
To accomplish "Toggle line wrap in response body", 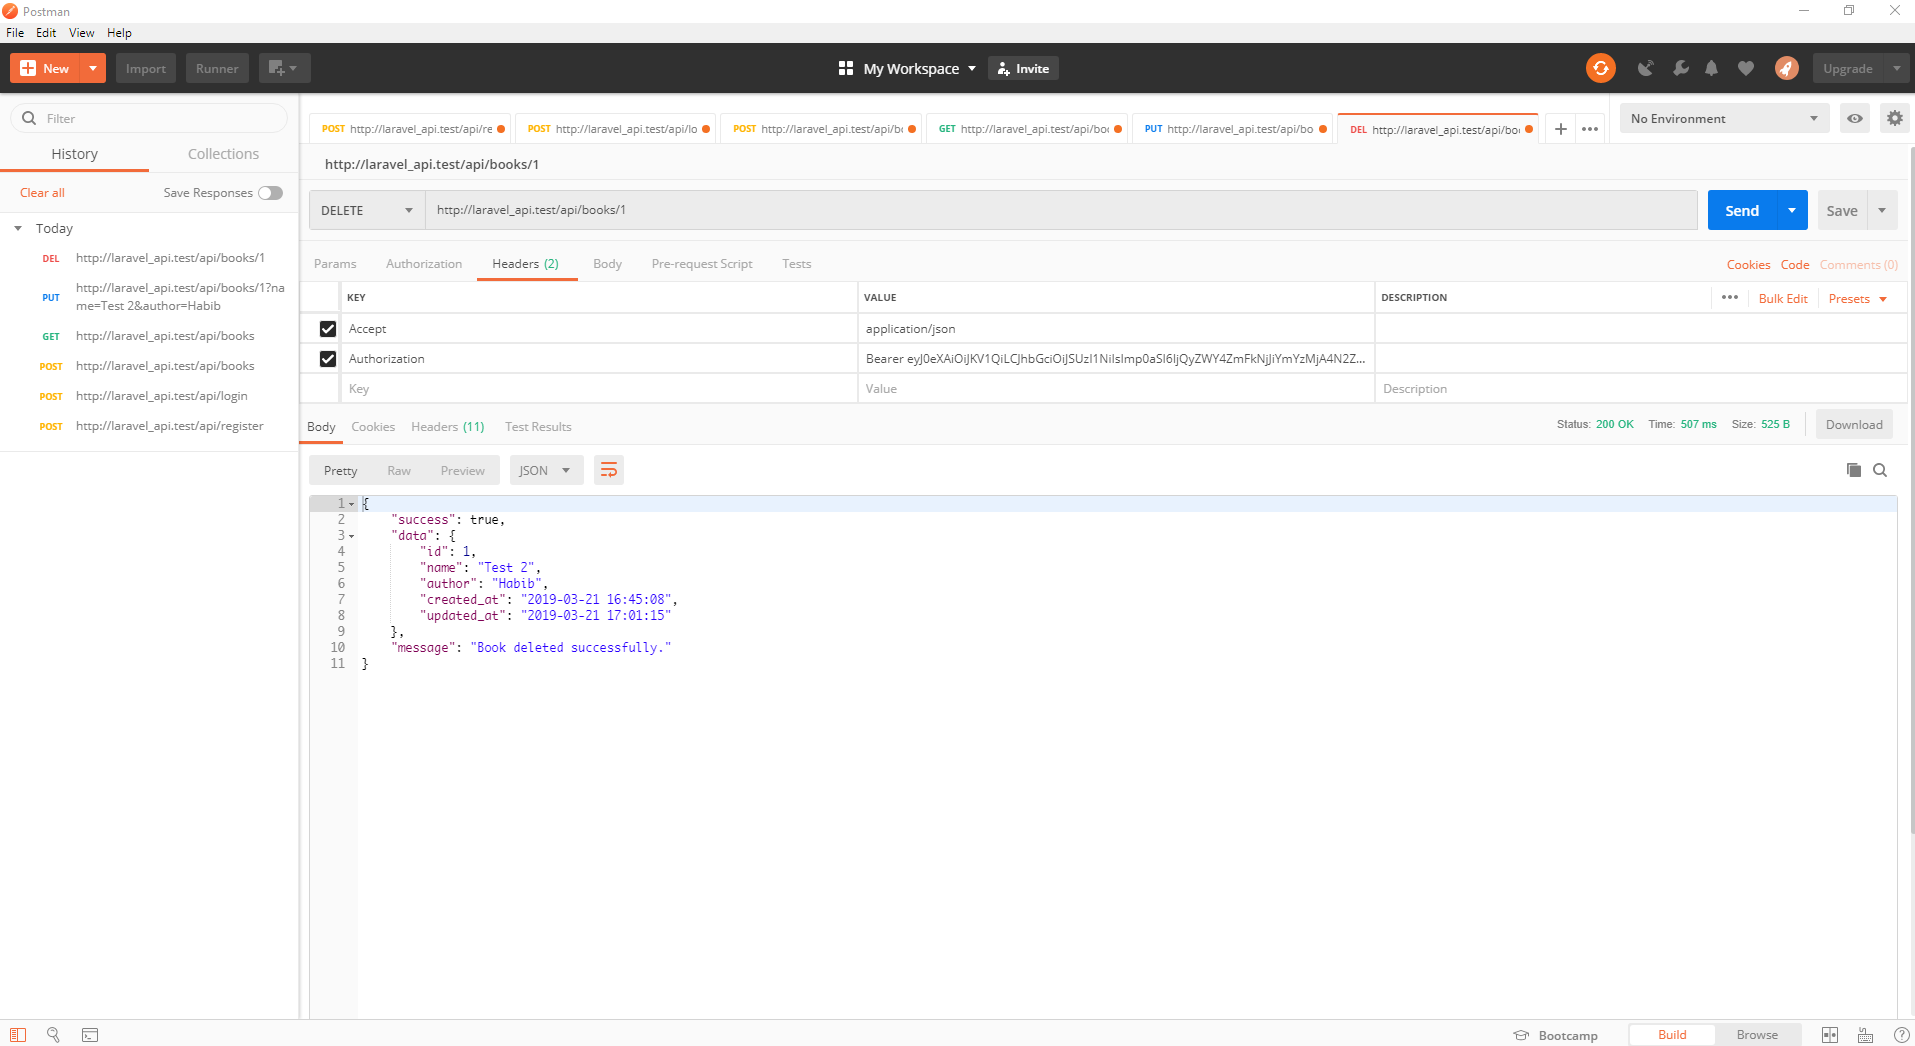I will (x=609, y=470).
